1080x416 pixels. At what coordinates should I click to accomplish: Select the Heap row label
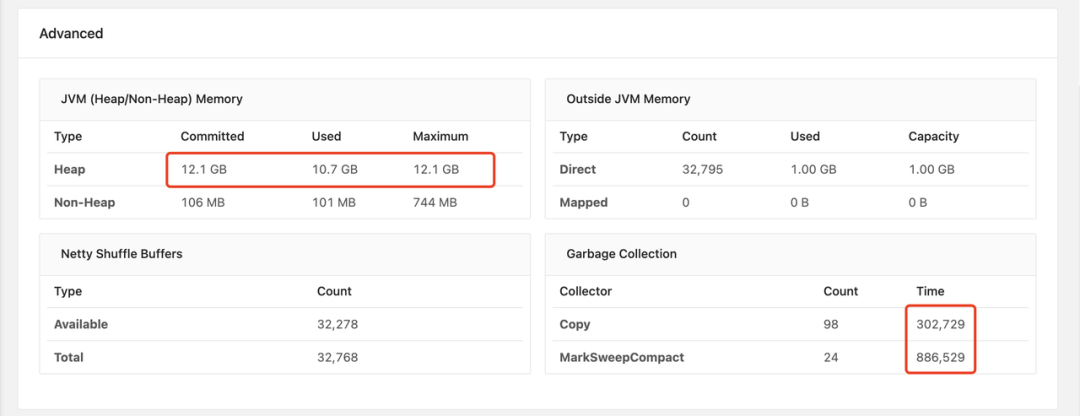(x=69, y=170)
